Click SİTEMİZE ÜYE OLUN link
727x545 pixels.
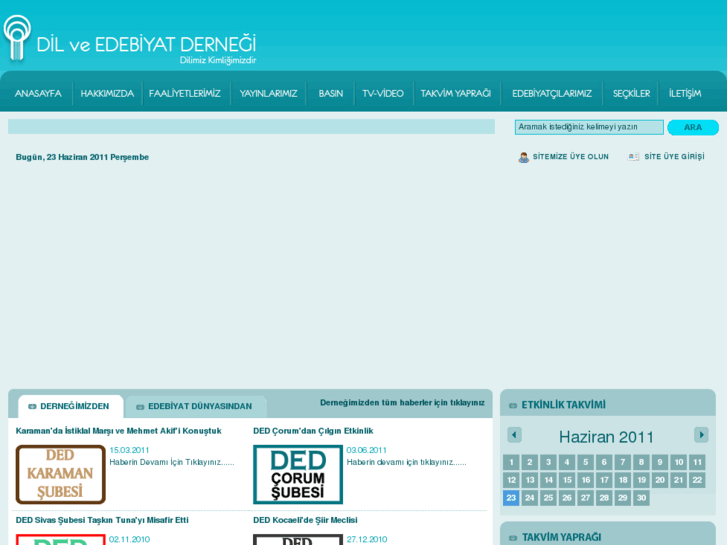(570, 157)
